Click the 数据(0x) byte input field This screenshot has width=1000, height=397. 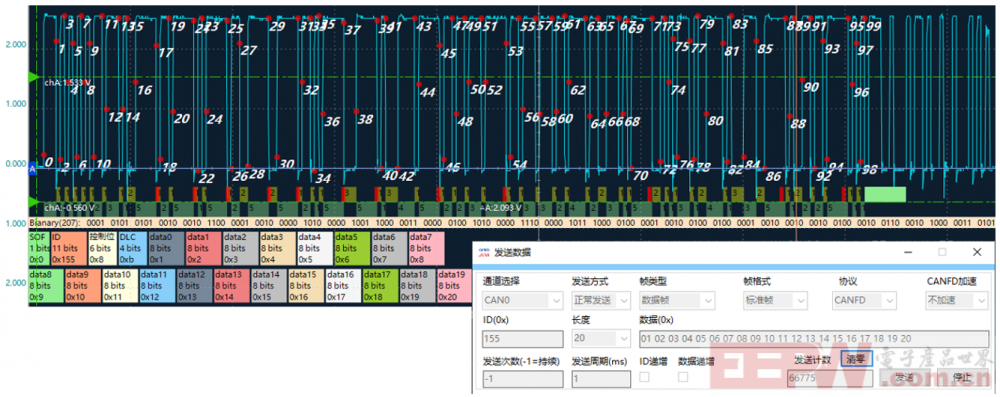814,339
